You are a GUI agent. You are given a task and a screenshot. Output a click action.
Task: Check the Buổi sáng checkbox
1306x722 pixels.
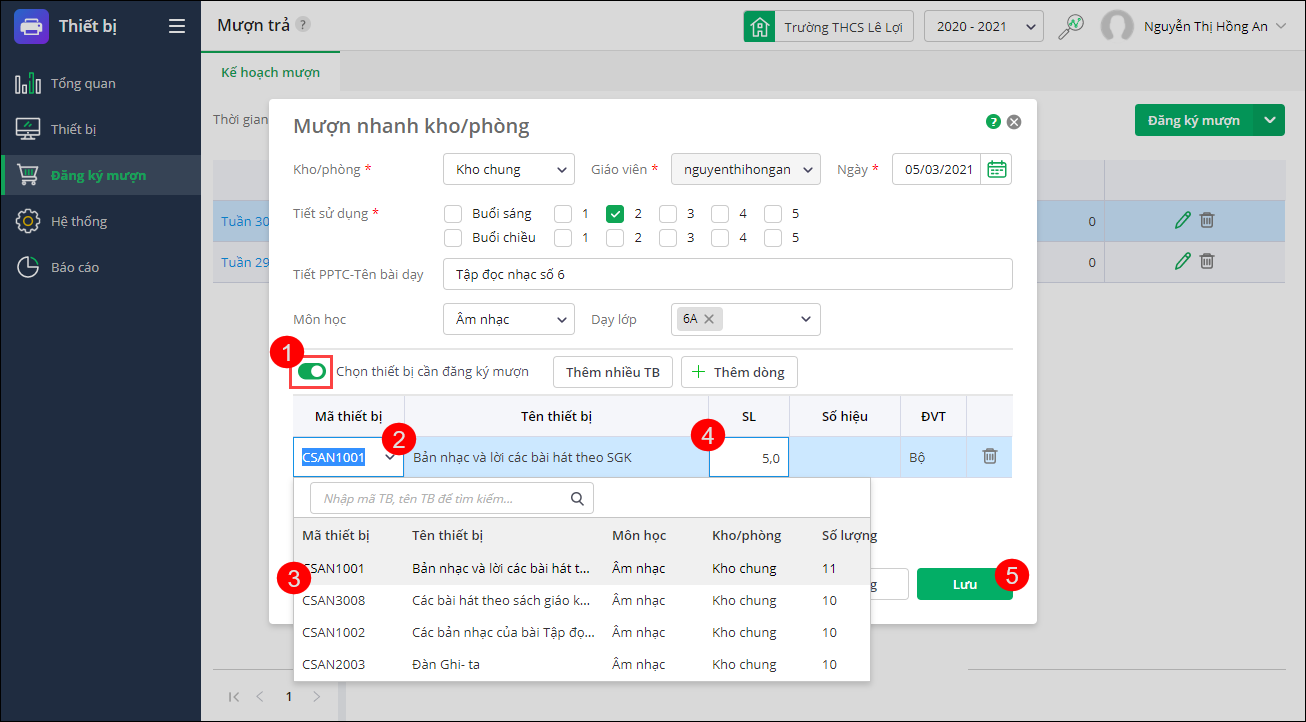click(x=453, y=213)
